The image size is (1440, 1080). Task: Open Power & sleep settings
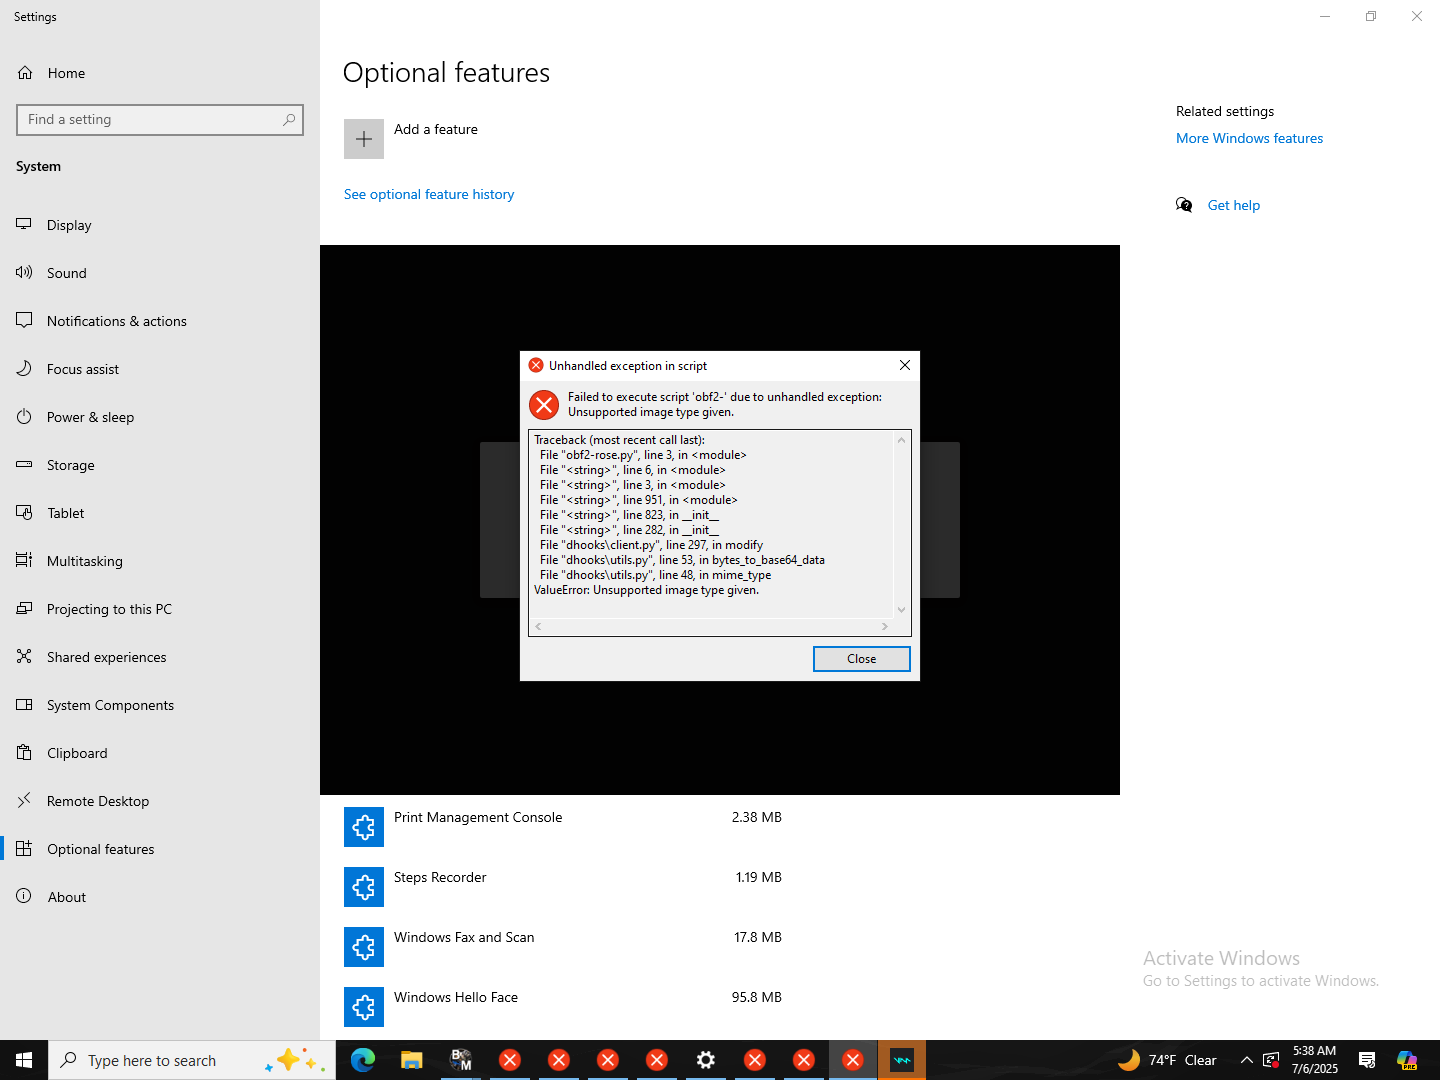[160, 417]
